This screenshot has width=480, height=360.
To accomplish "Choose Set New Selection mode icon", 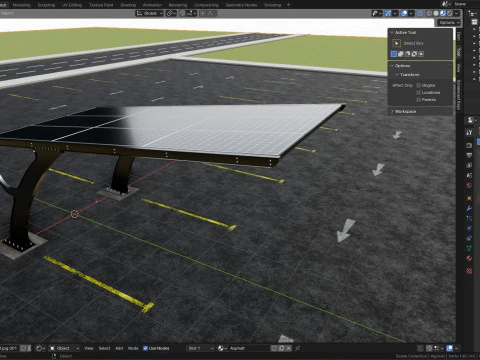I will [394, 54].
